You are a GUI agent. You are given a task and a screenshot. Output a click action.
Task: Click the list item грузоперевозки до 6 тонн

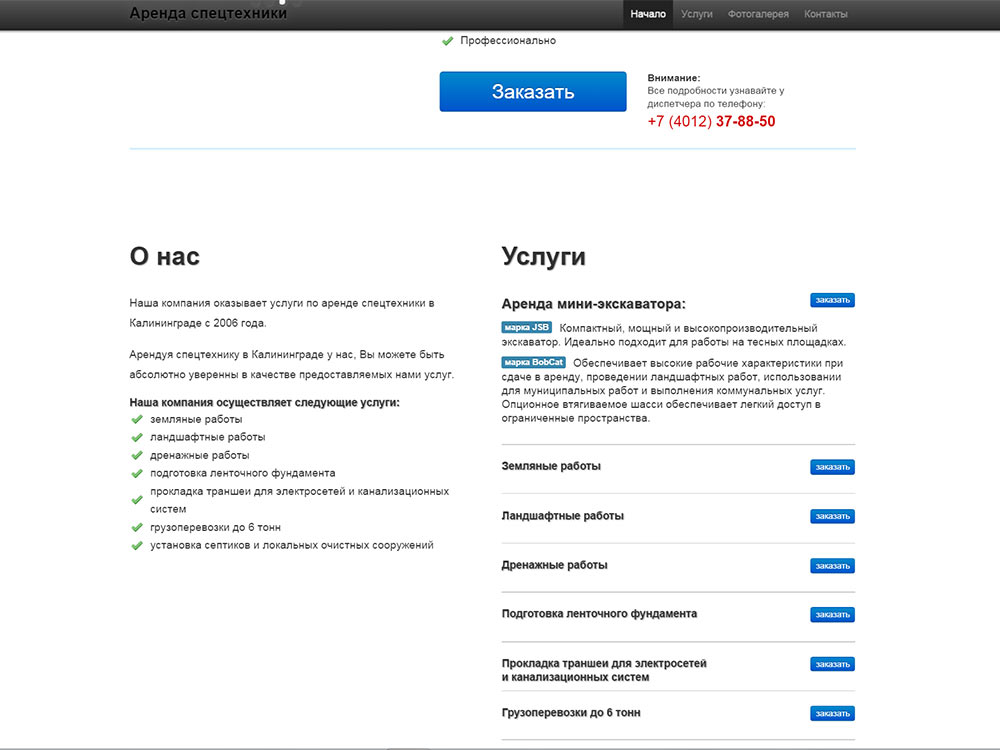pyautogui.click(x=215, y=527)
